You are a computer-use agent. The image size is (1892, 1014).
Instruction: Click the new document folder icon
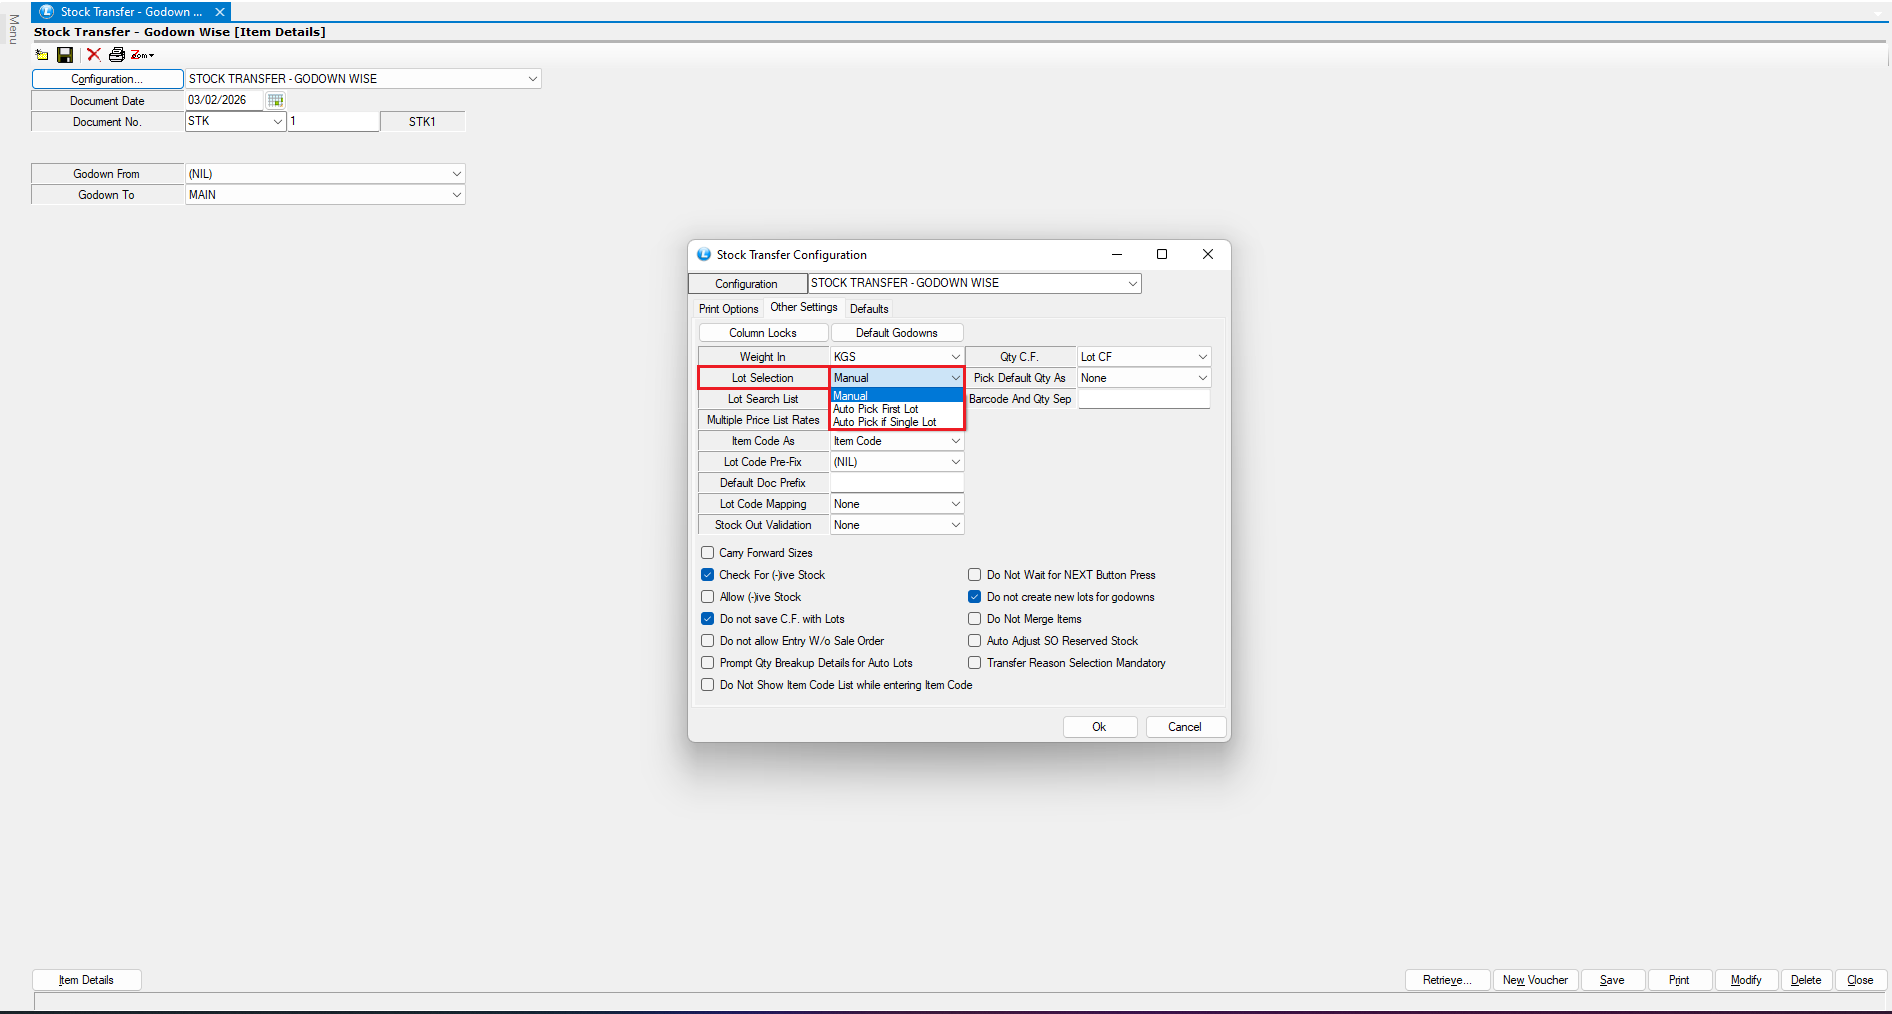(42, 55)
